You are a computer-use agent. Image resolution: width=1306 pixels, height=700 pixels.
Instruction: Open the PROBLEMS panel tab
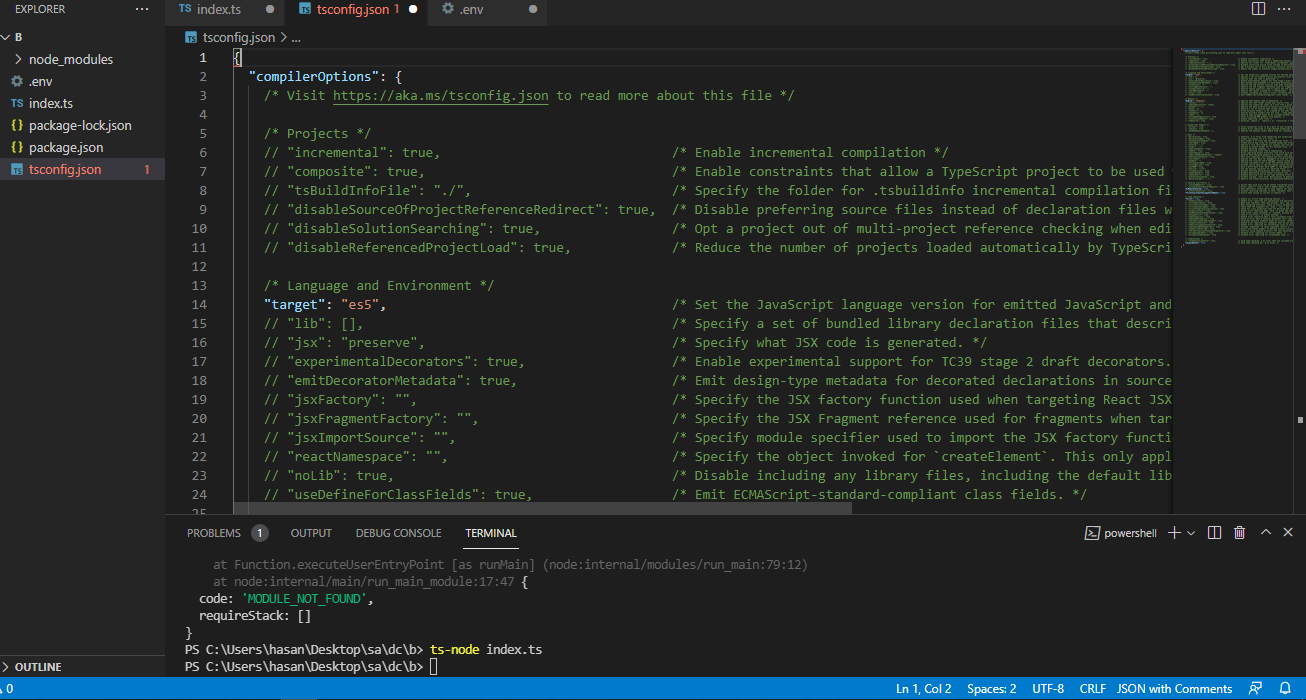pos(214,533)
